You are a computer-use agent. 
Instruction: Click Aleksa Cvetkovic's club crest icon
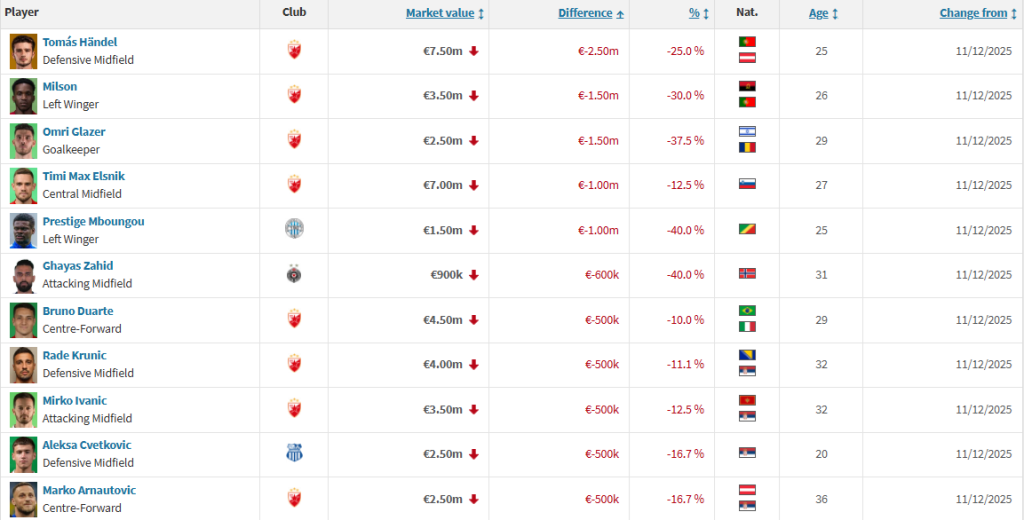pos(293,453)
